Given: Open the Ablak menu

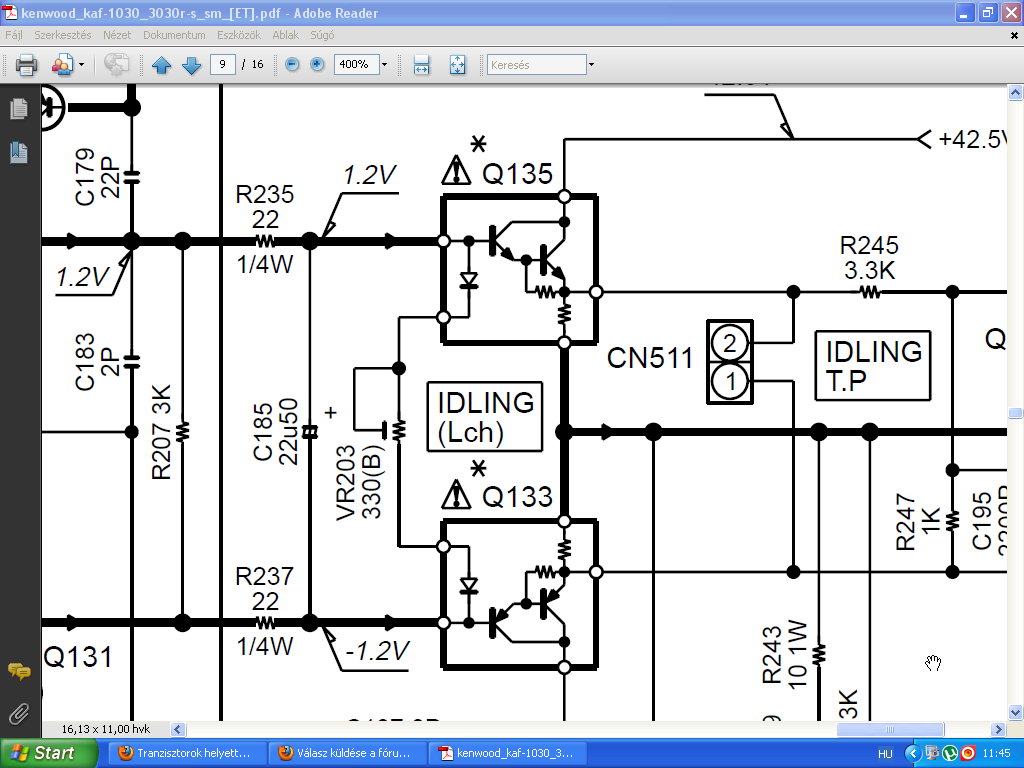Looking at the screenshot, I should 285,35.
